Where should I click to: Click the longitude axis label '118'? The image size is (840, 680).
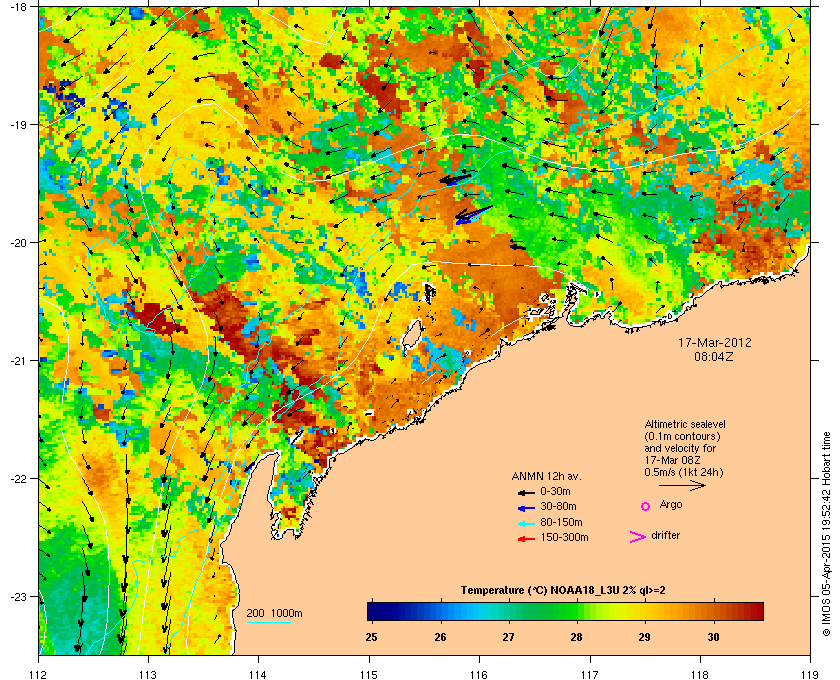pyautogui.click(x=700, y=674)
